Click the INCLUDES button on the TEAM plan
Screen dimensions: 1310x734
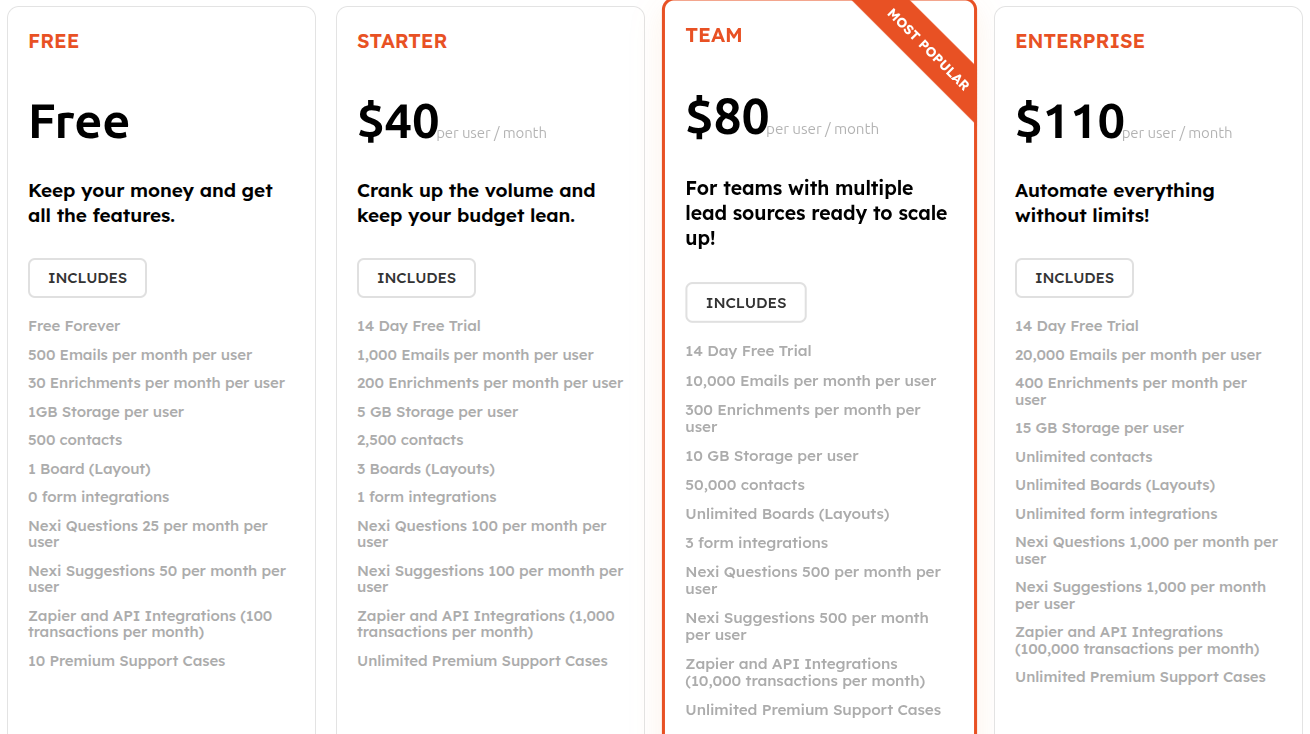746,302
